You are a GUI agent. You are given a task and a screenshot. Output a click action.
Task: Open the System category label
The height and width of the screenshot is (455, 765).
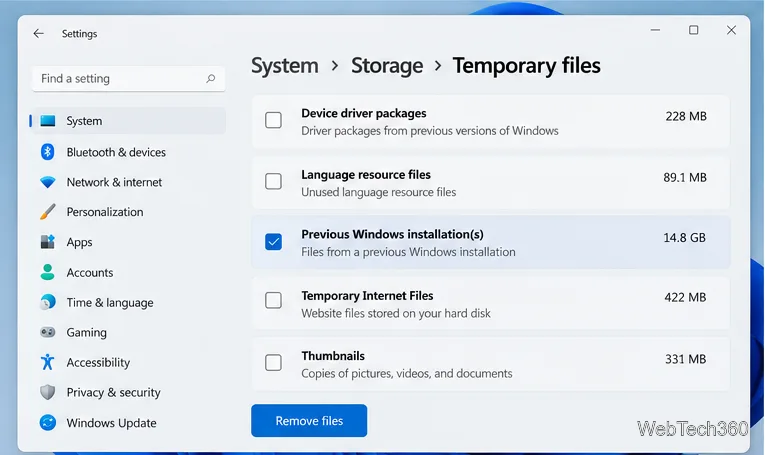click(x=84, y=121)
